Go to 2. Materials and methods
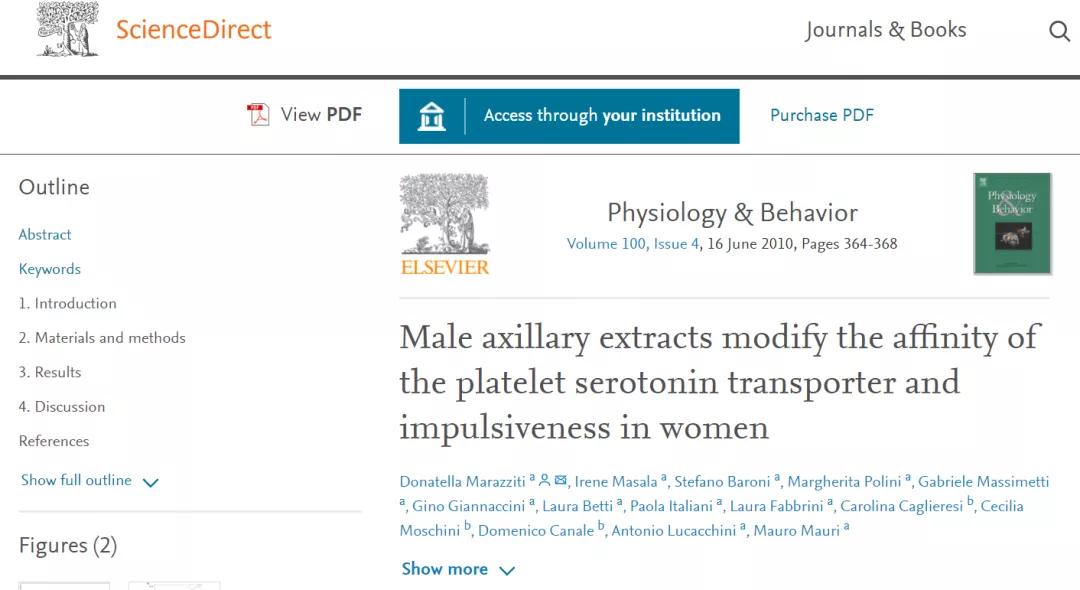1080x590 pixels. [x=102, y=338]
